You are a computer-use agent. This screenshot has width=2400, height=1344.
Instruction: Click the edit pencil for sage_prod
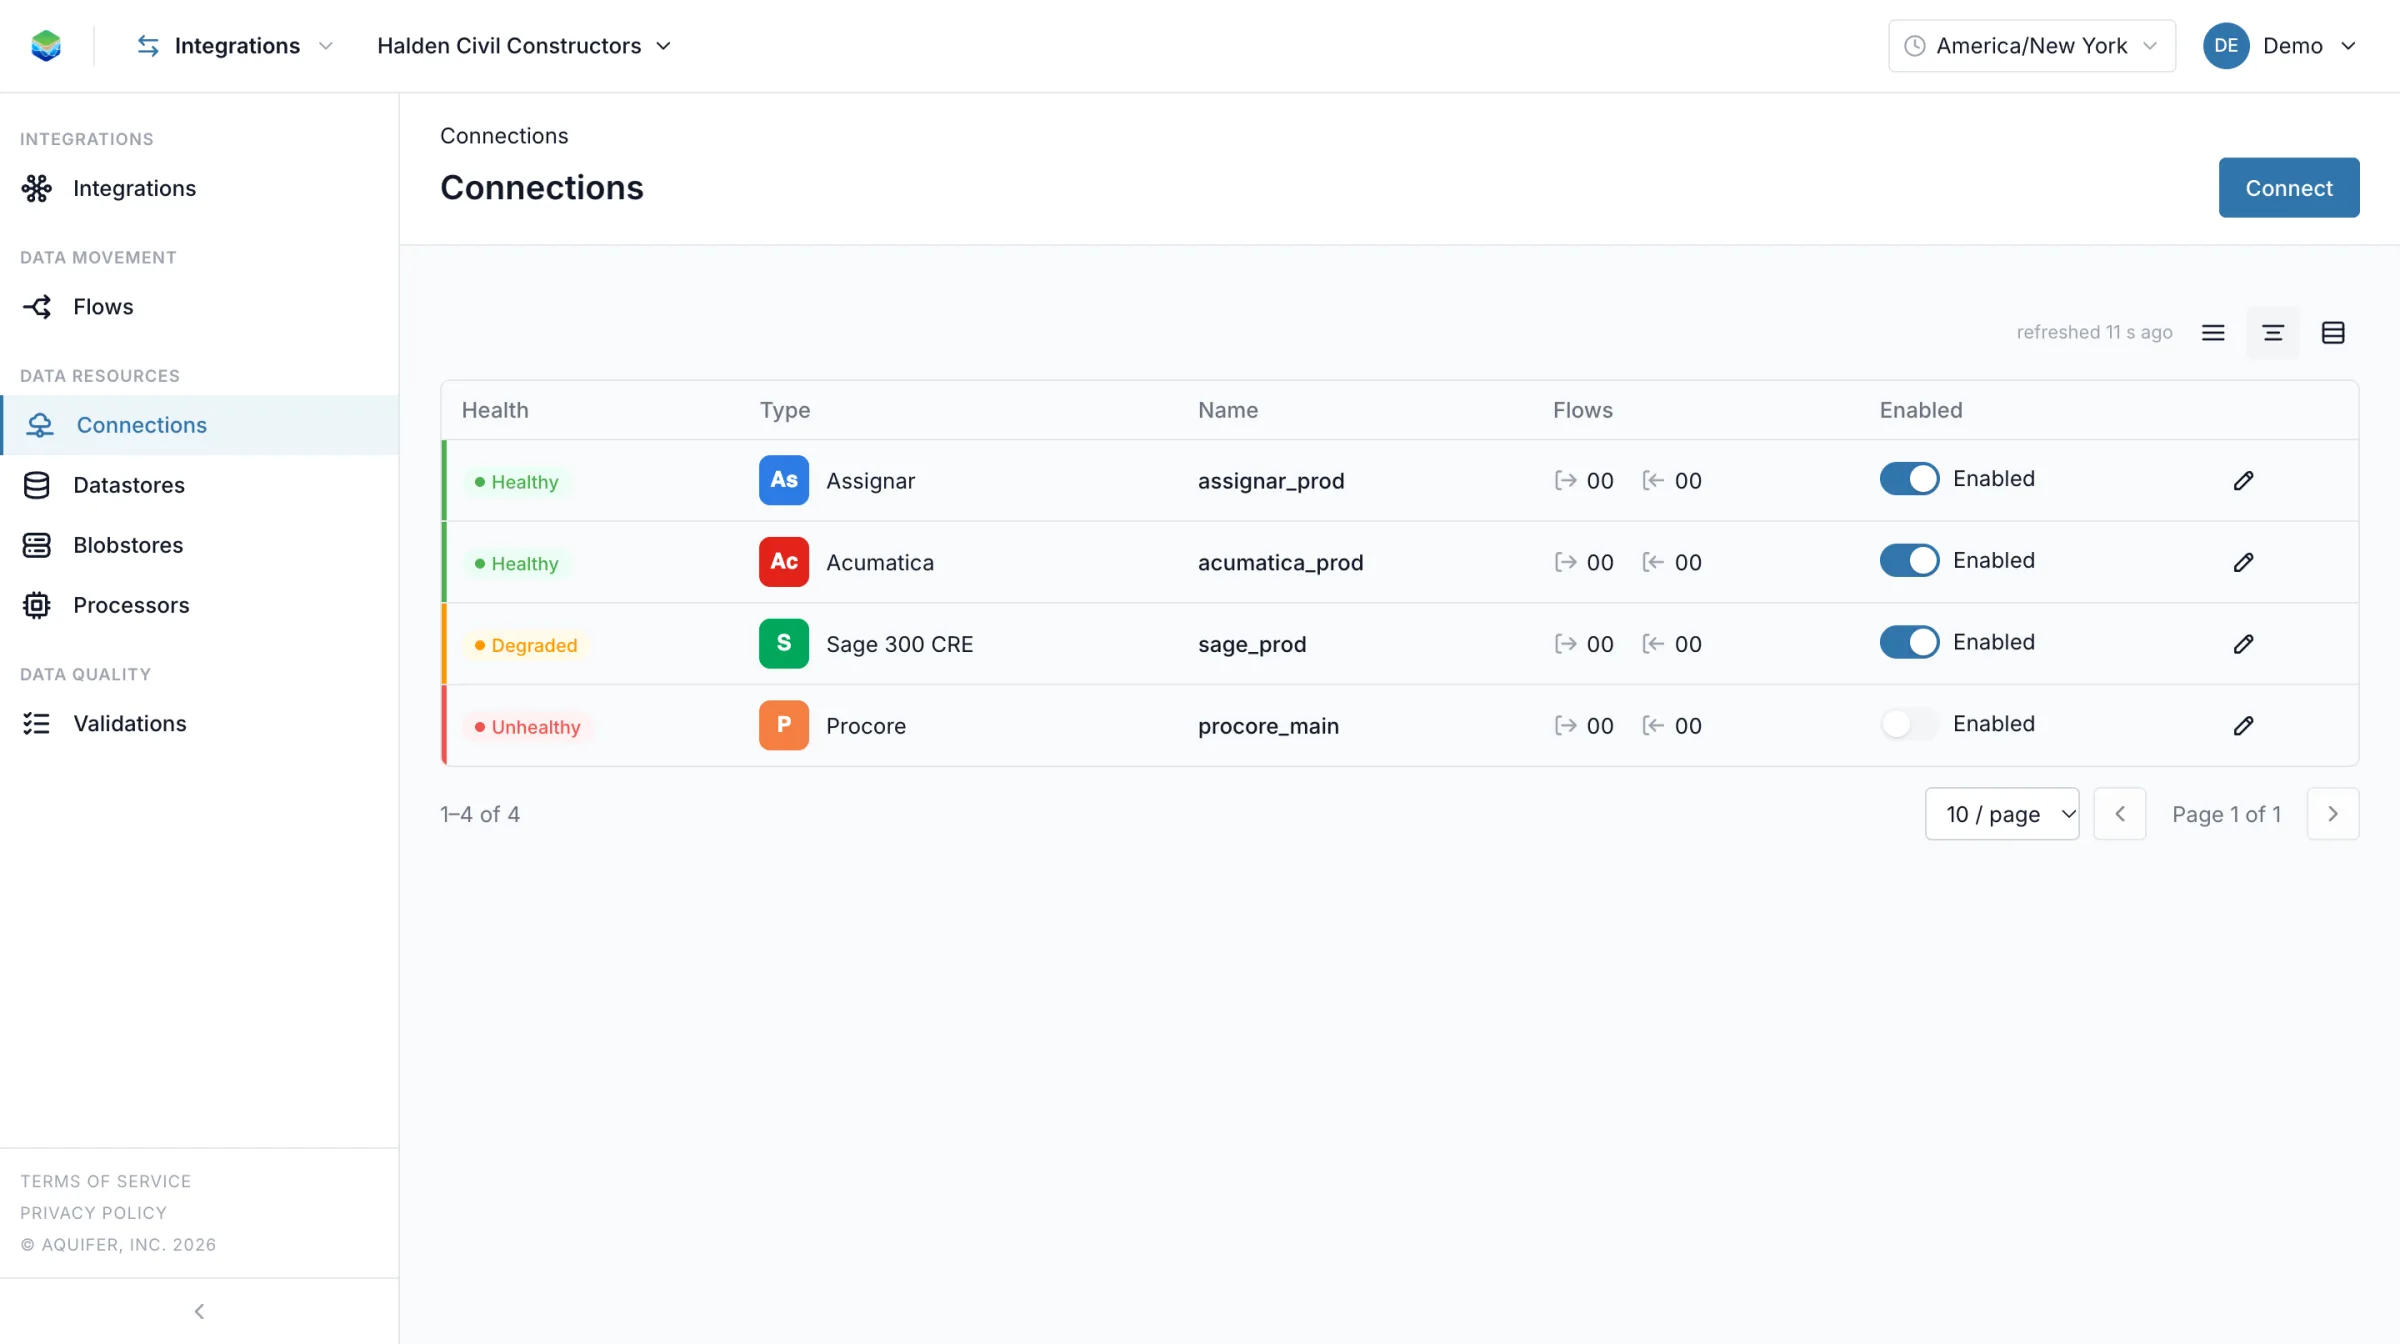(2243, 645)
